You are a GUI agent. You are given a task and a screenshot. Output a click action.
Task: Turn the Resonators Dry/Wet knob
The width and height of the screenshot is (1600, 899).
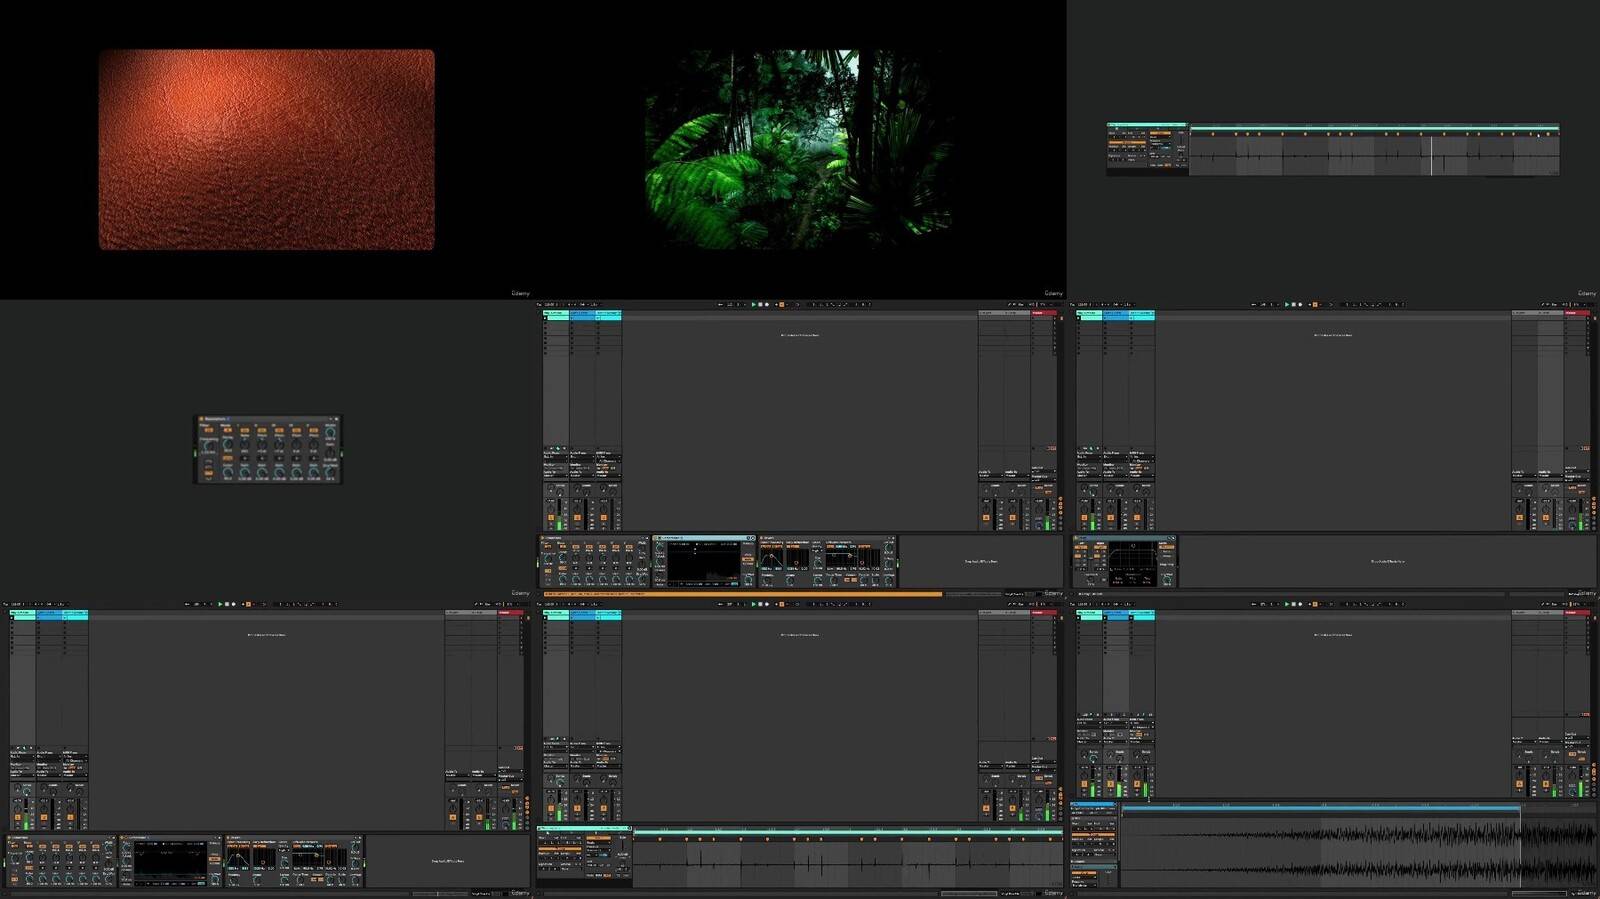coord(330,470)
